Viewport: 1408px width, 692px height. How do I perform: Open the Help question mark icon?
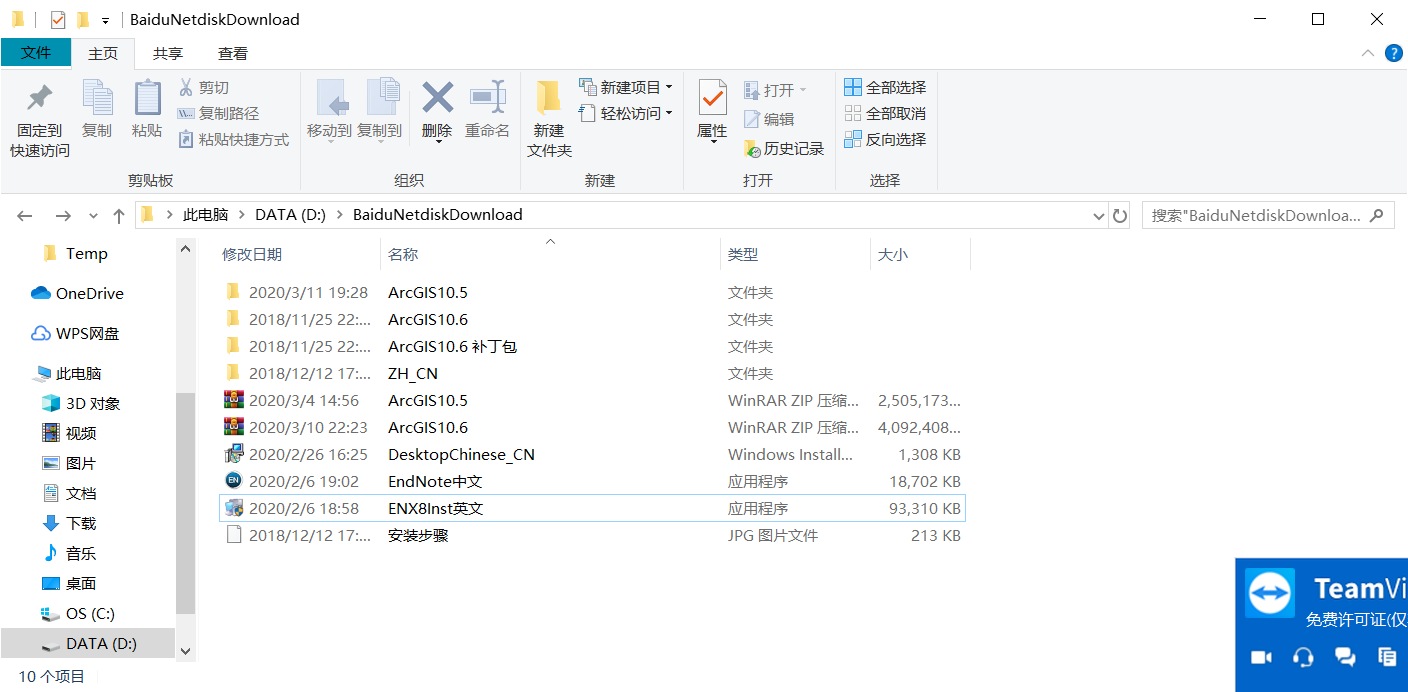click(1393, 53)
